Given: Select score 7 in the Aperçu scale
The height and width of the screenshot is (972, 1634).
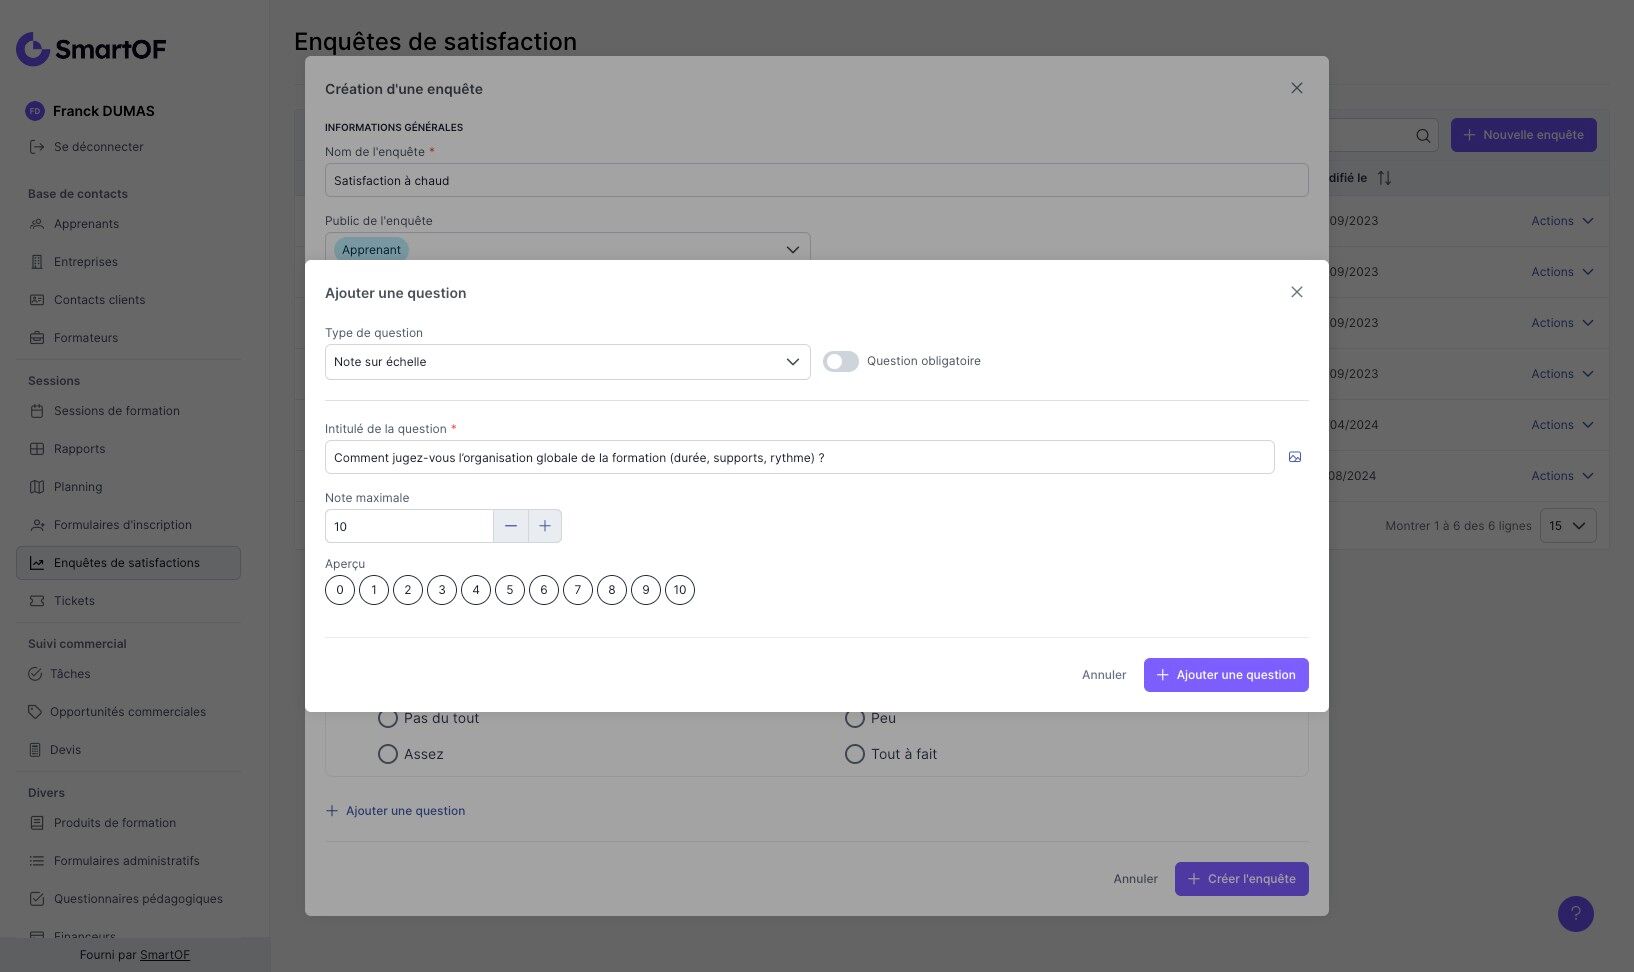Looking at the screenshot, I should click(x=578, y=590).
